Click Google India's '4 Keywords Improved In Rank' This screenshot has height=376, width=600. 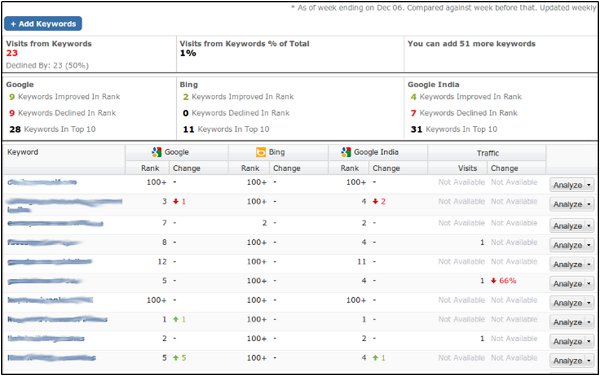[466, 97]
